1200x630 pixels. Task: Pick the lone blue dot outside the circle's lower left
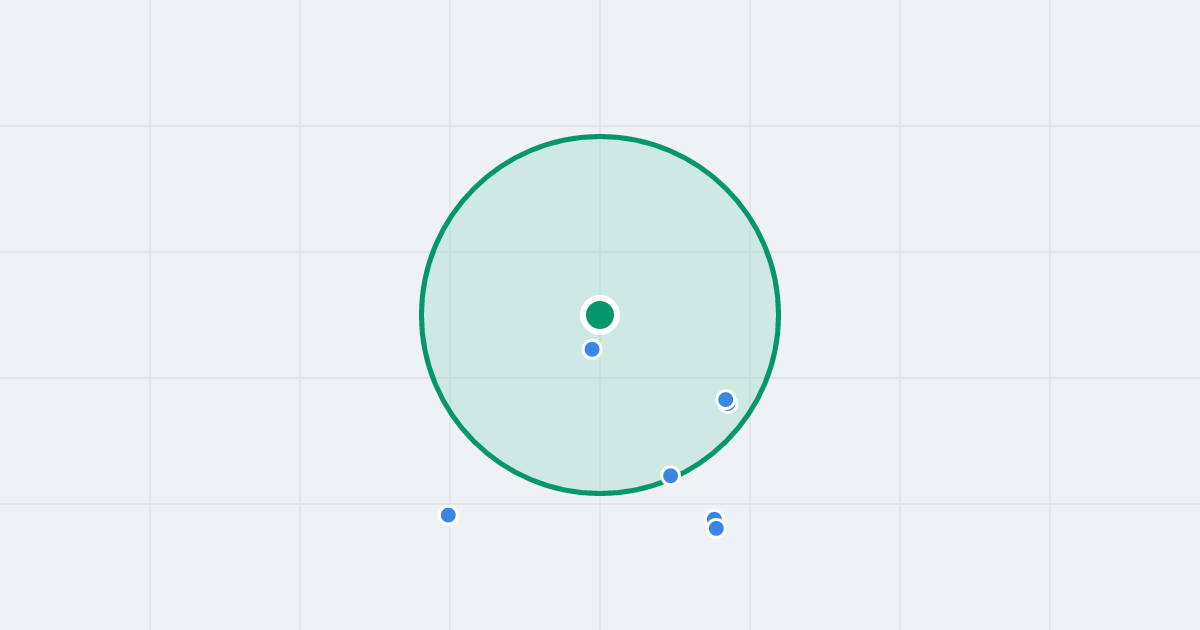point(448,515)
